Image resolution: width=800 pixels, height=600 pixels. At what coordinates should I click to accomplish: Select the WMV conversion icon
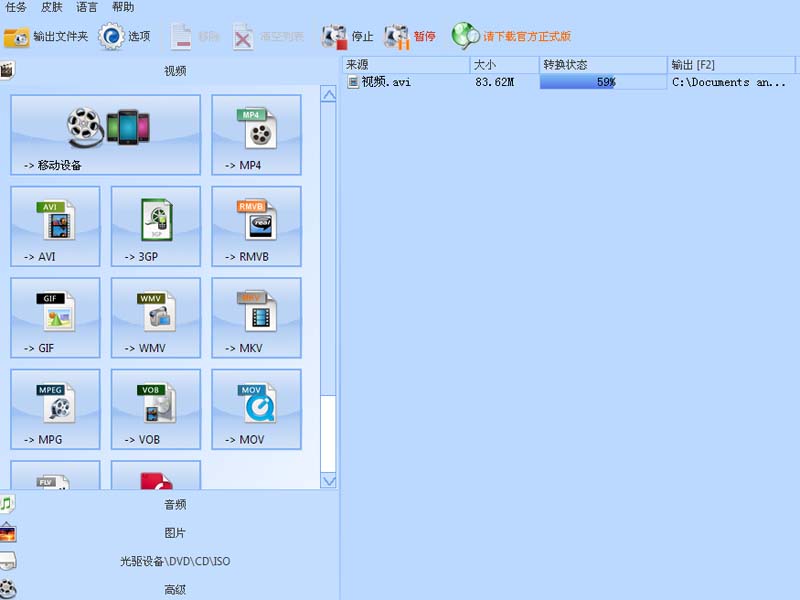[155, 318]
